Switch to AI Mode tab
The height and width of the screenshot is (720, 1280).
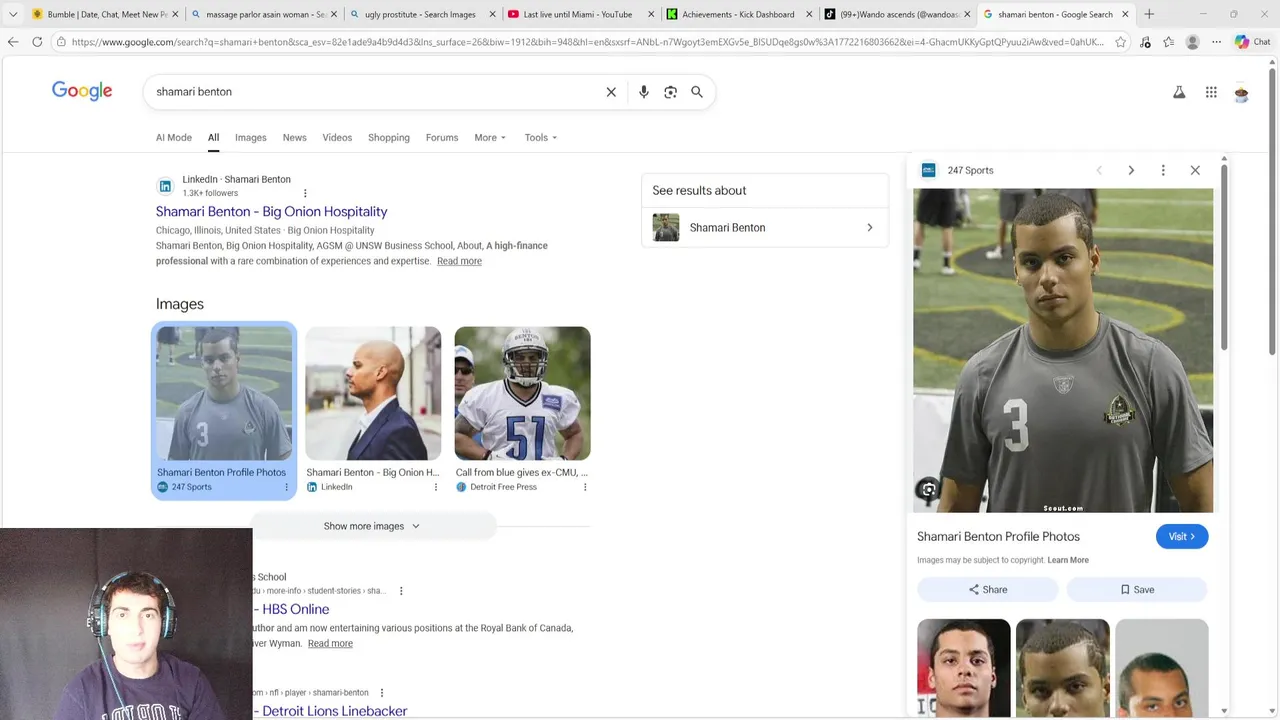174,138
